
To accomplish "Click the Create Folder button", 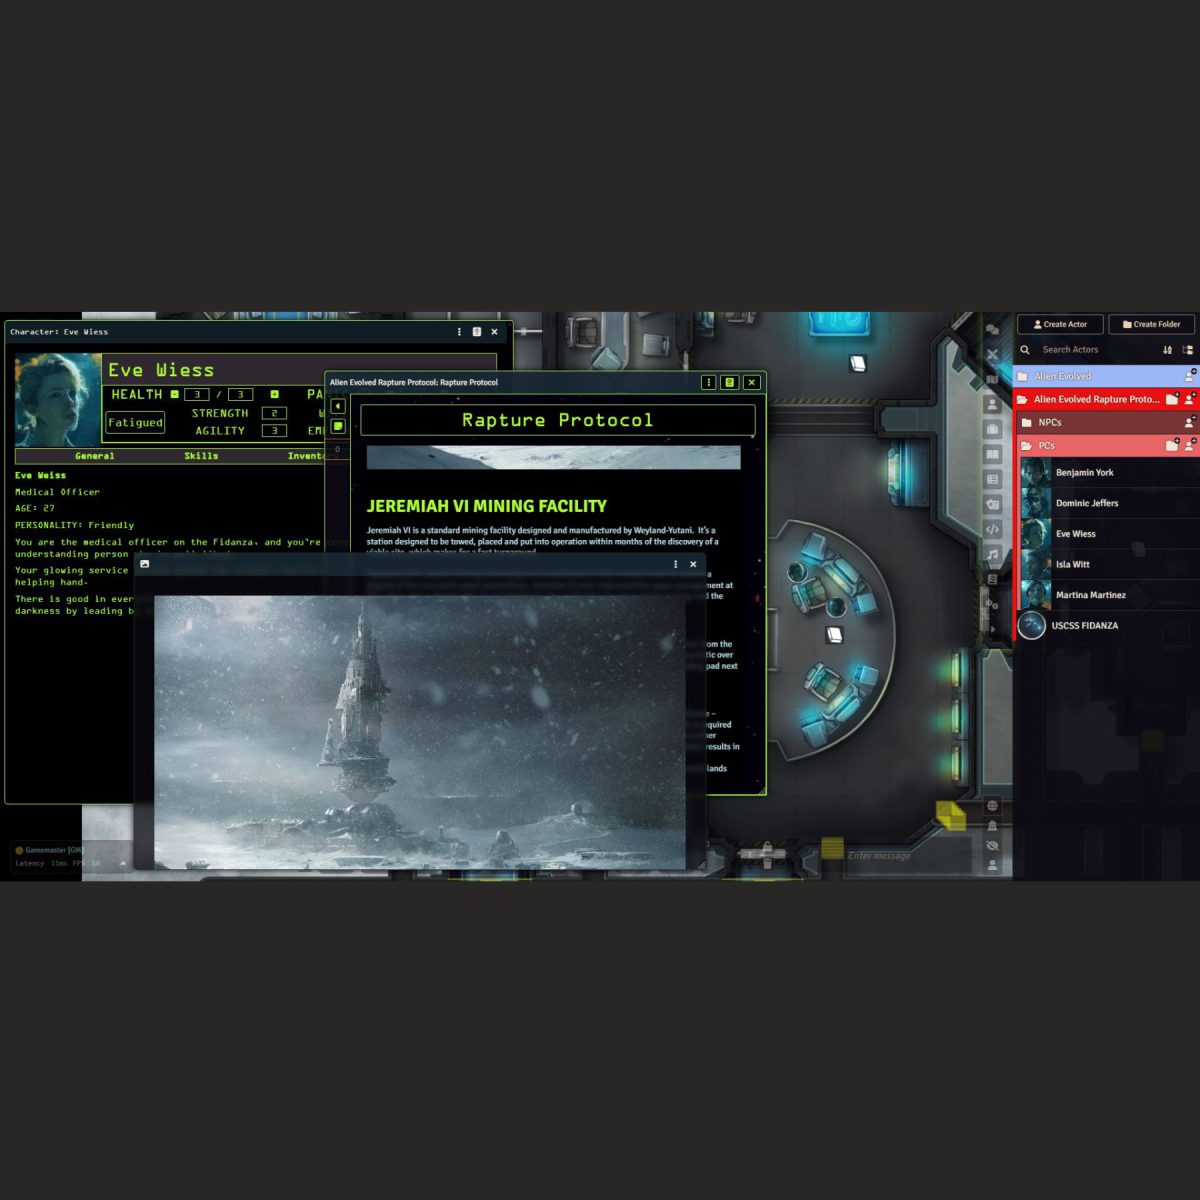I will point(1151,324).
